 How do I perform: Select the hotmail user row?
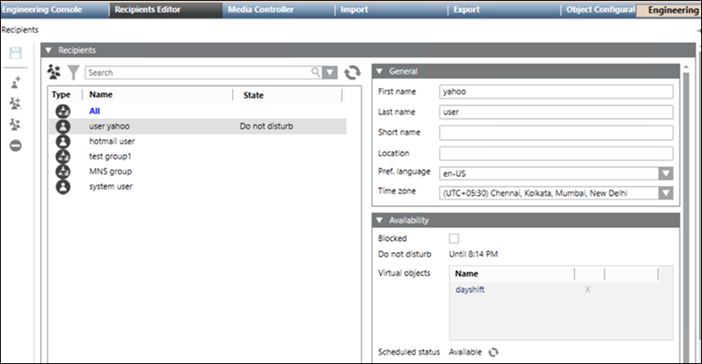(x=197, y=141)
